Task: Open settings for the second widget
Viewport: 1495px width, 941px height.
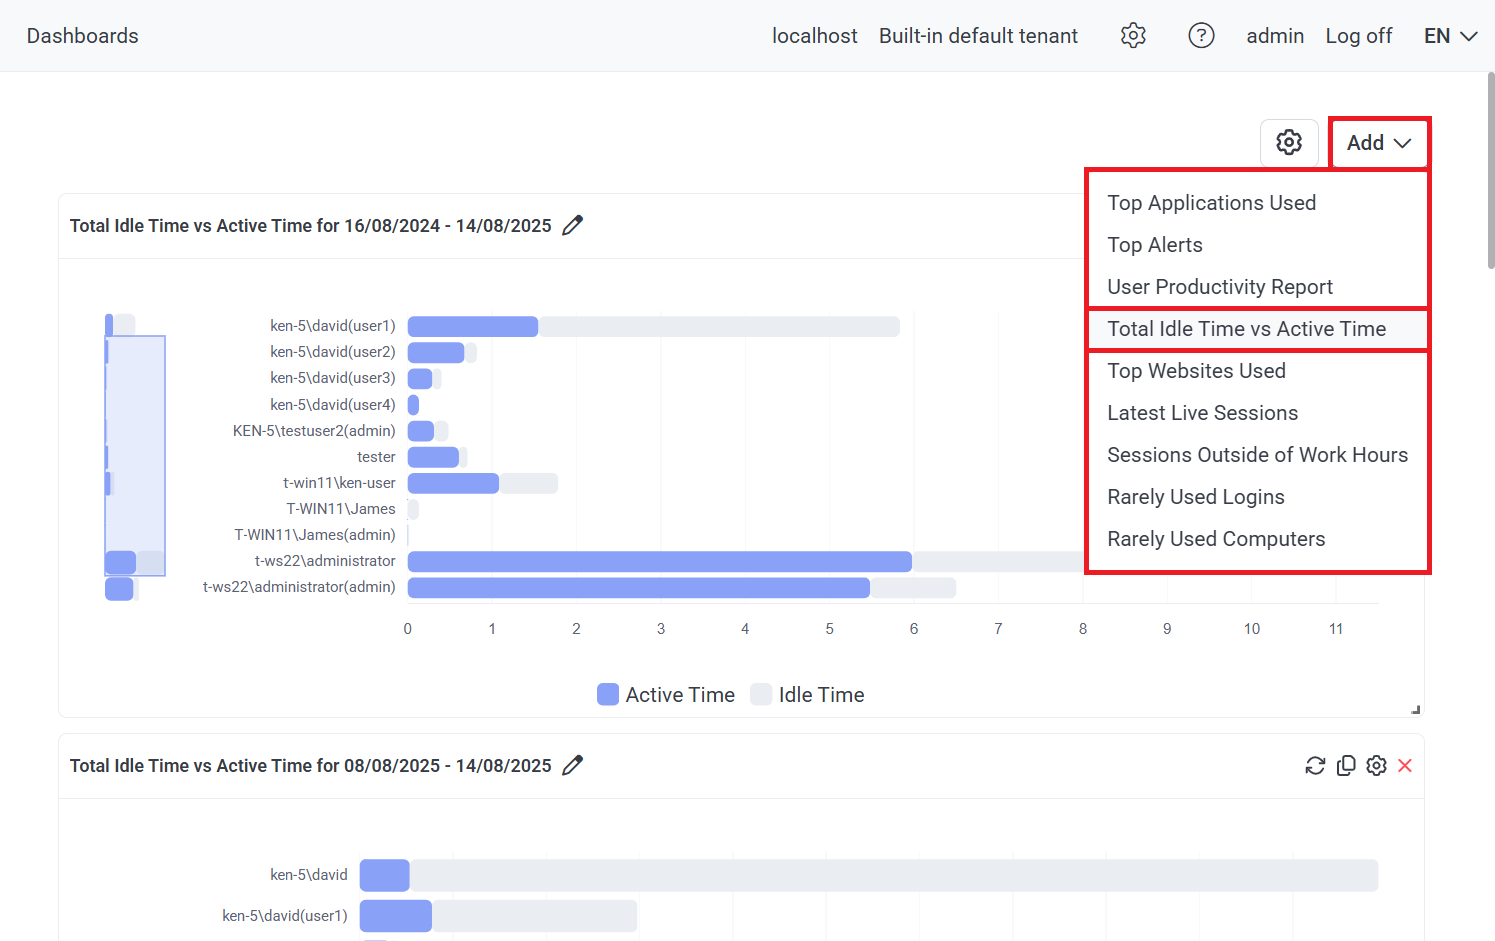Action: (x=1377, y=766)
